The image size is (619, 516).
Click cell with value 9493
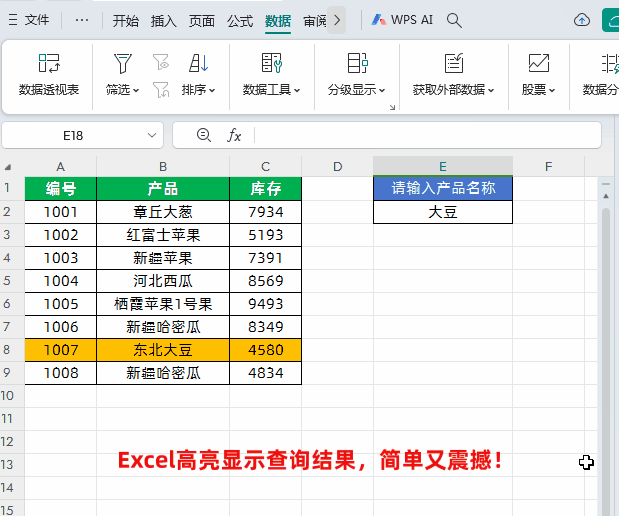click(266, 304)
